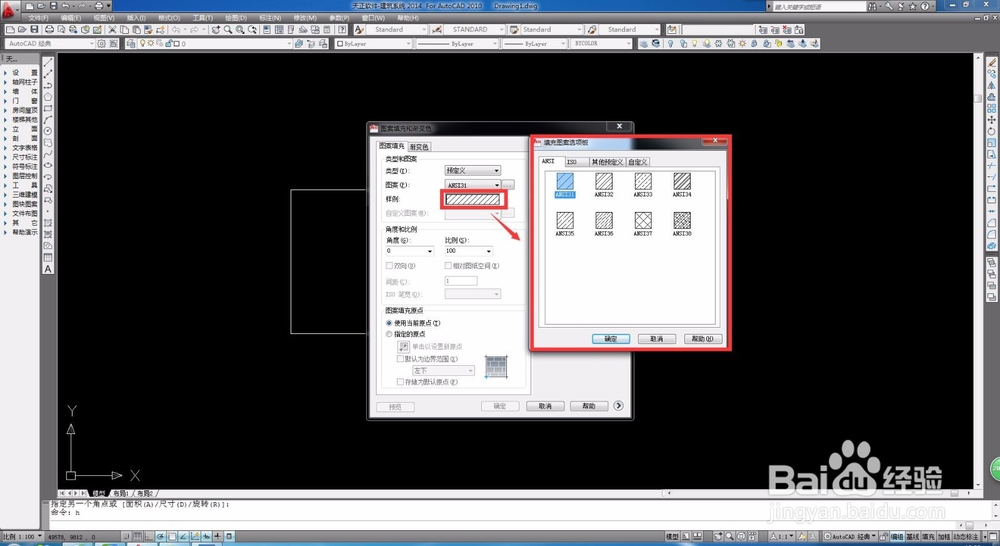
Task: Click the pattern browse ellipsis button
Action: click(x=508, y=185)
